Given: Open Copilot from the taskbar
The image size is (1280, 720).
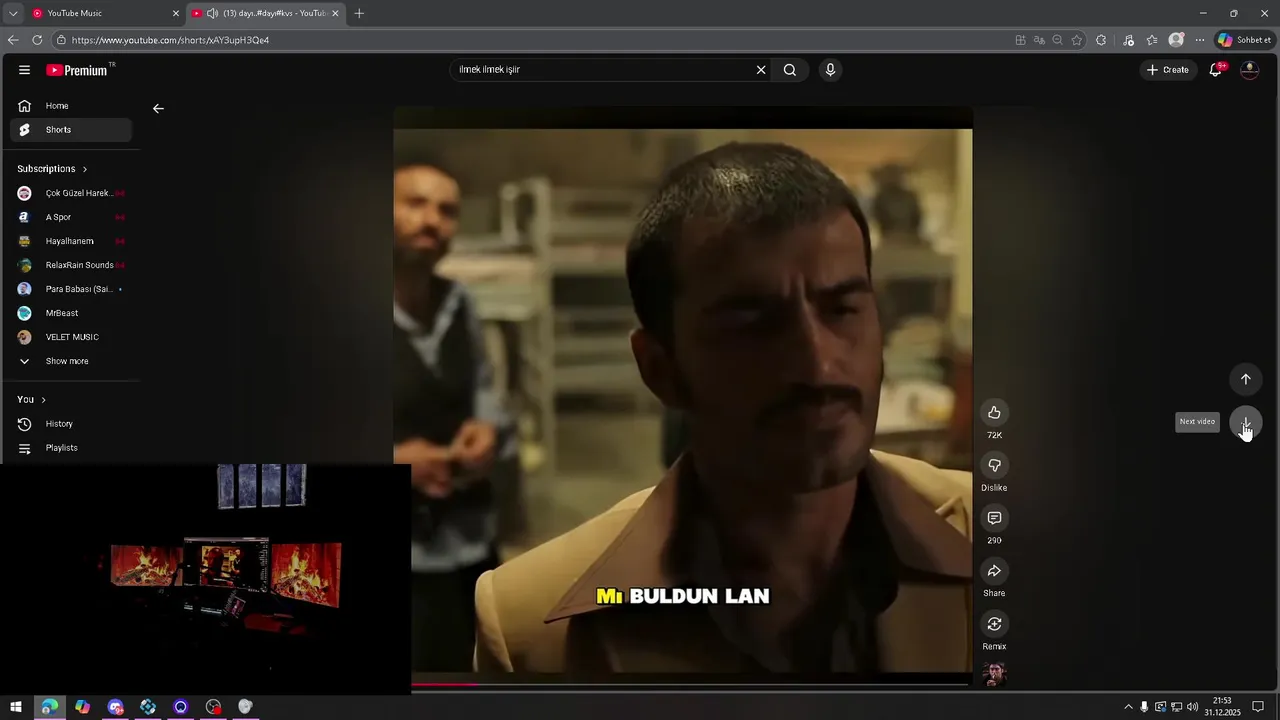Looking at the screenshot, I should [x=82, y=707].
